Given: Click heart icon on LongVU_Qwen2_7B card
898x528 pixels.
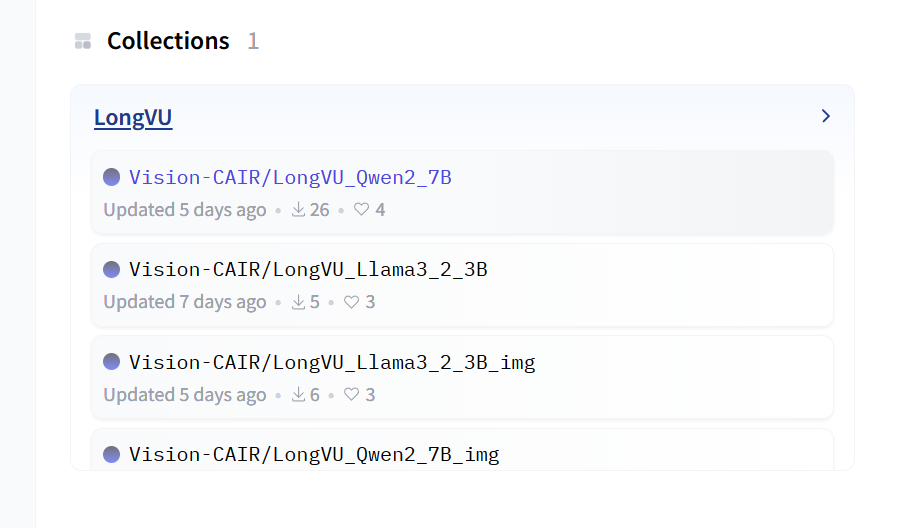Looking at the screenshot, I should [x=362, y=210].
